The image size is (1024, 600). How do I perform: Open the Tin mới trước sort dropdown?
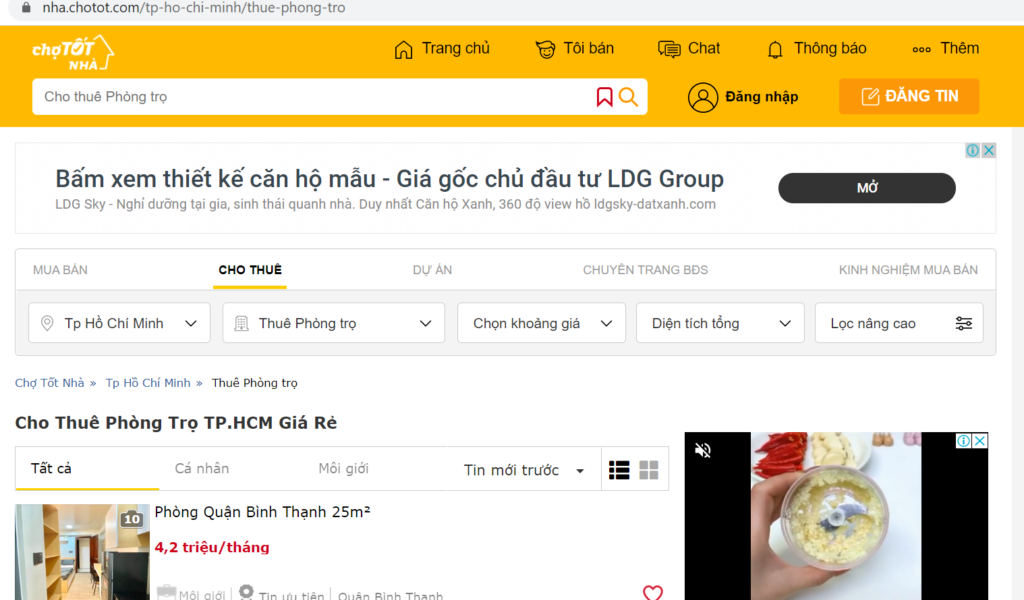click(x=524, y=470)
